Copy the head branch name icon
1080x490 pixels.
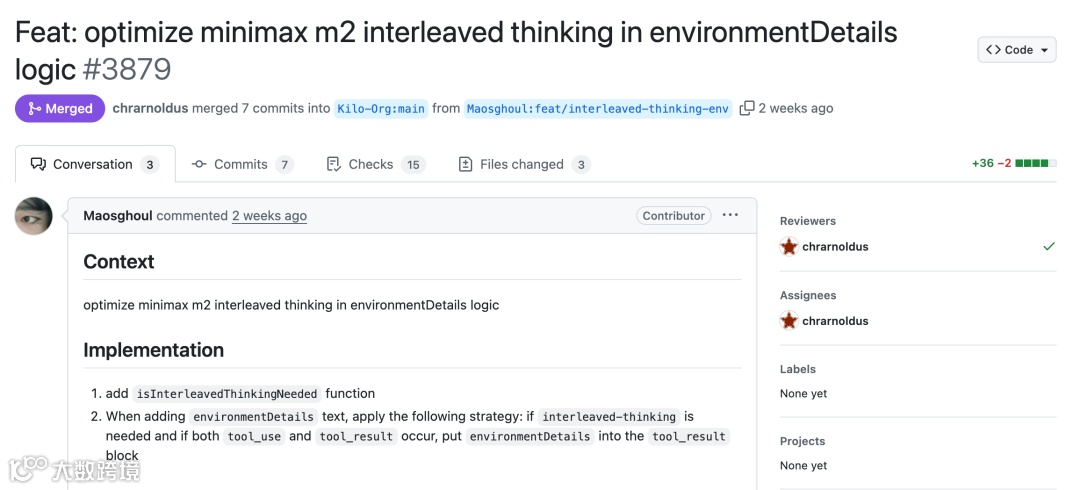pos(746,108)
